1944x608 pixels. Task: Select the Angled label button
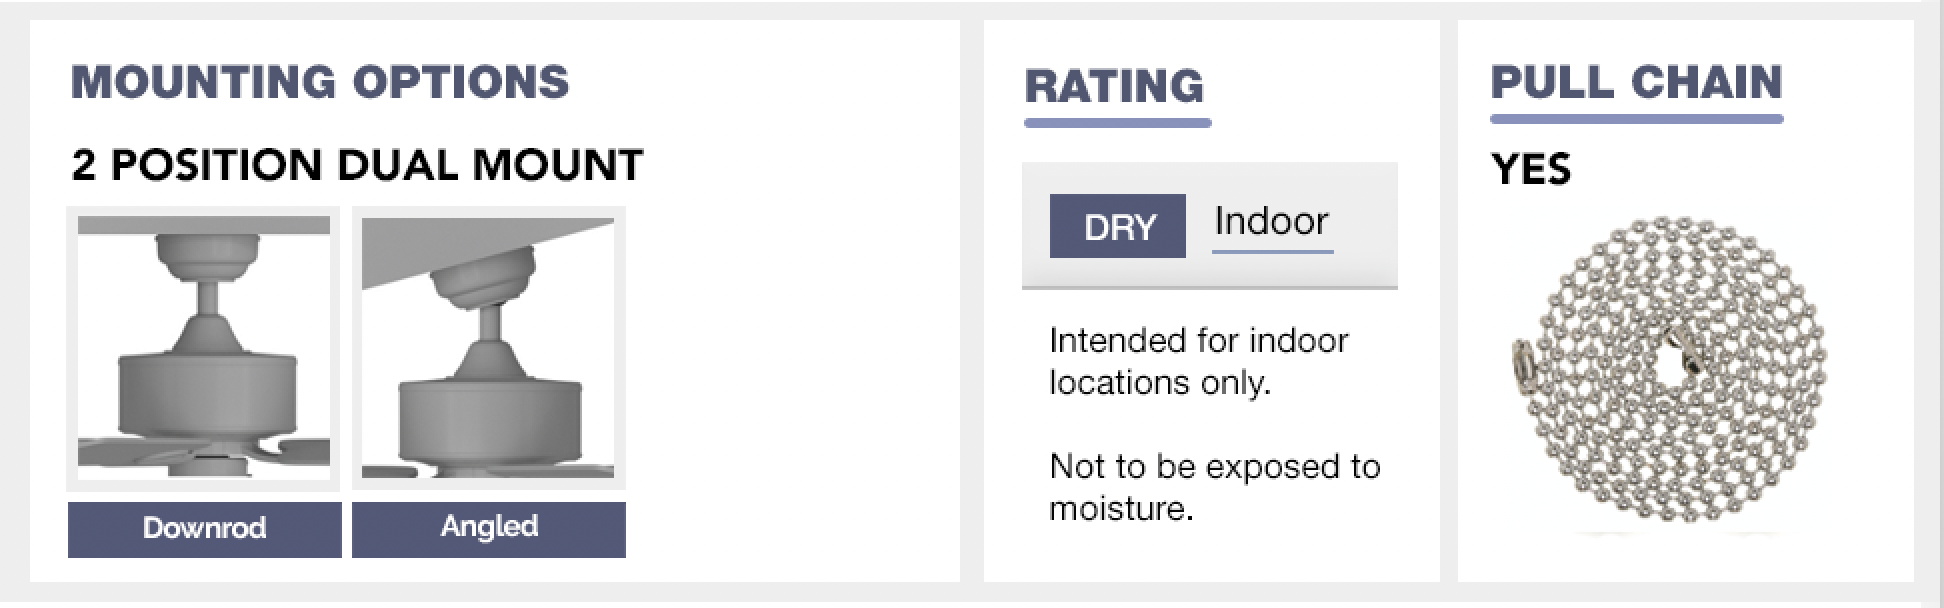coord(488,529)
